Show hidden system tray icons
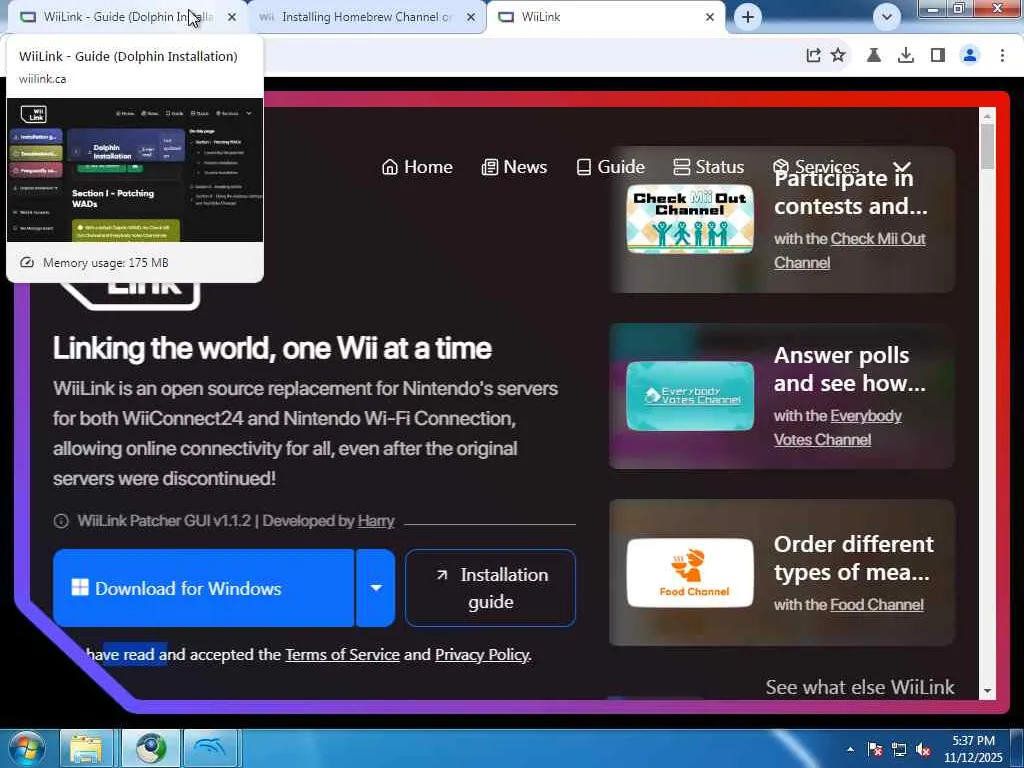This screenshot has width=1024, height=768. point(850,750)
